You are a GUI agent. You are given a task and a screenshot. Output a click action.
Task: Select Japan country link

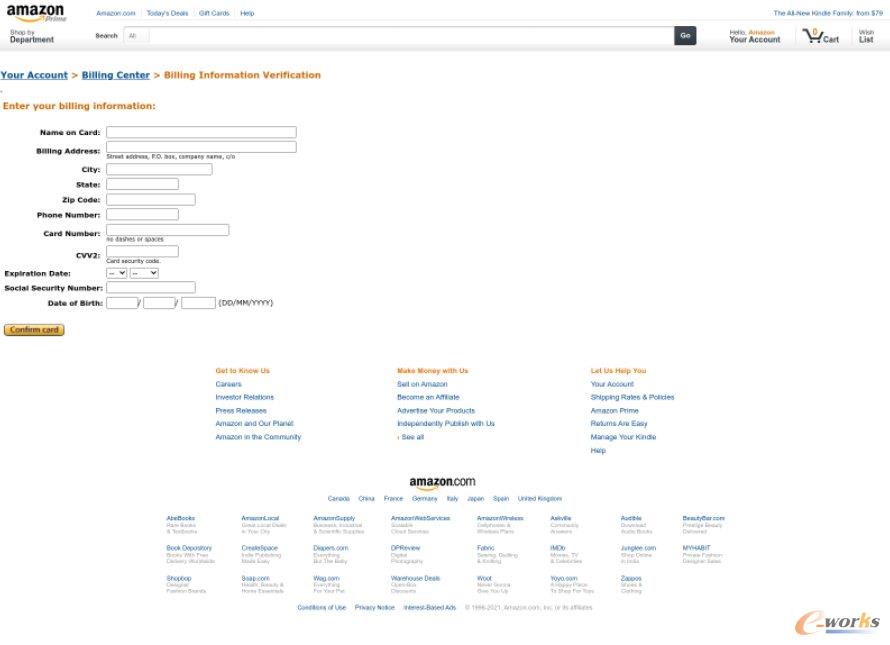[476, 499]
